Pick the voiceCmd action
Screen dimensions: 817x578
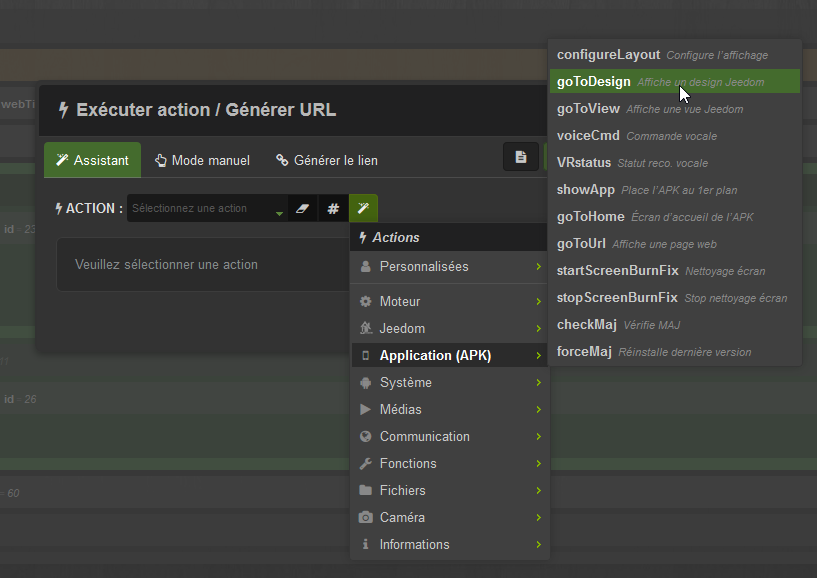tap(675, 136)
